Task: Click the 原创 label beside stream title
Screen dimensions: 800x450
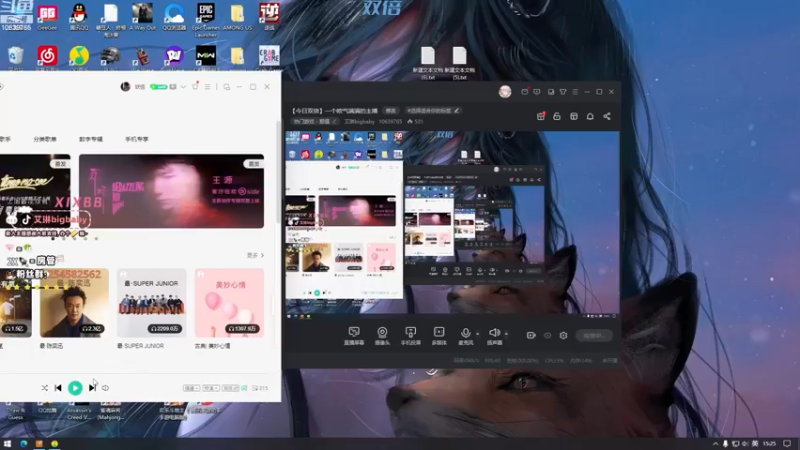Action: (x=390, y=111)
